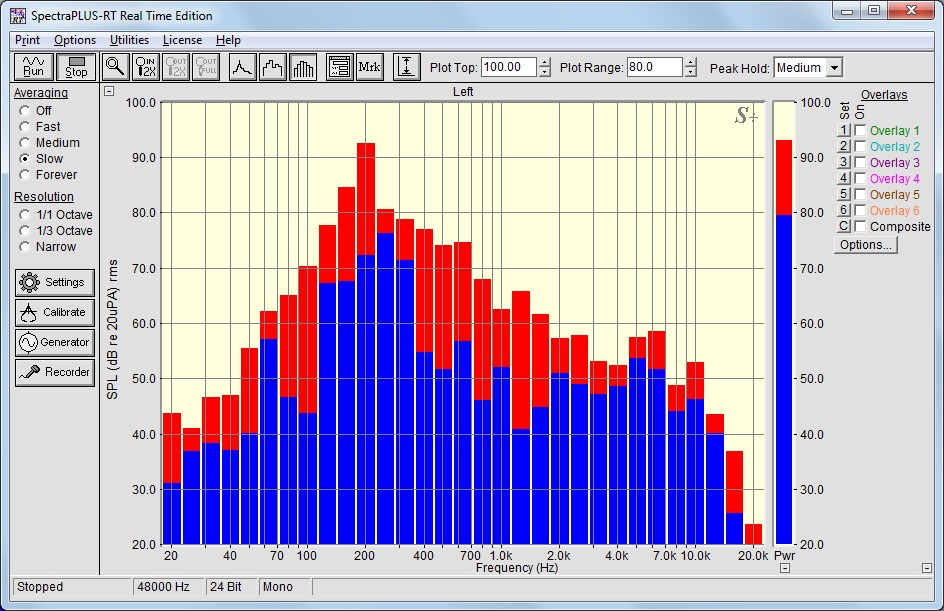Screen dimensions: 944x611
Task: Switch to line plot display style
Action: click(x=242, y=67)
